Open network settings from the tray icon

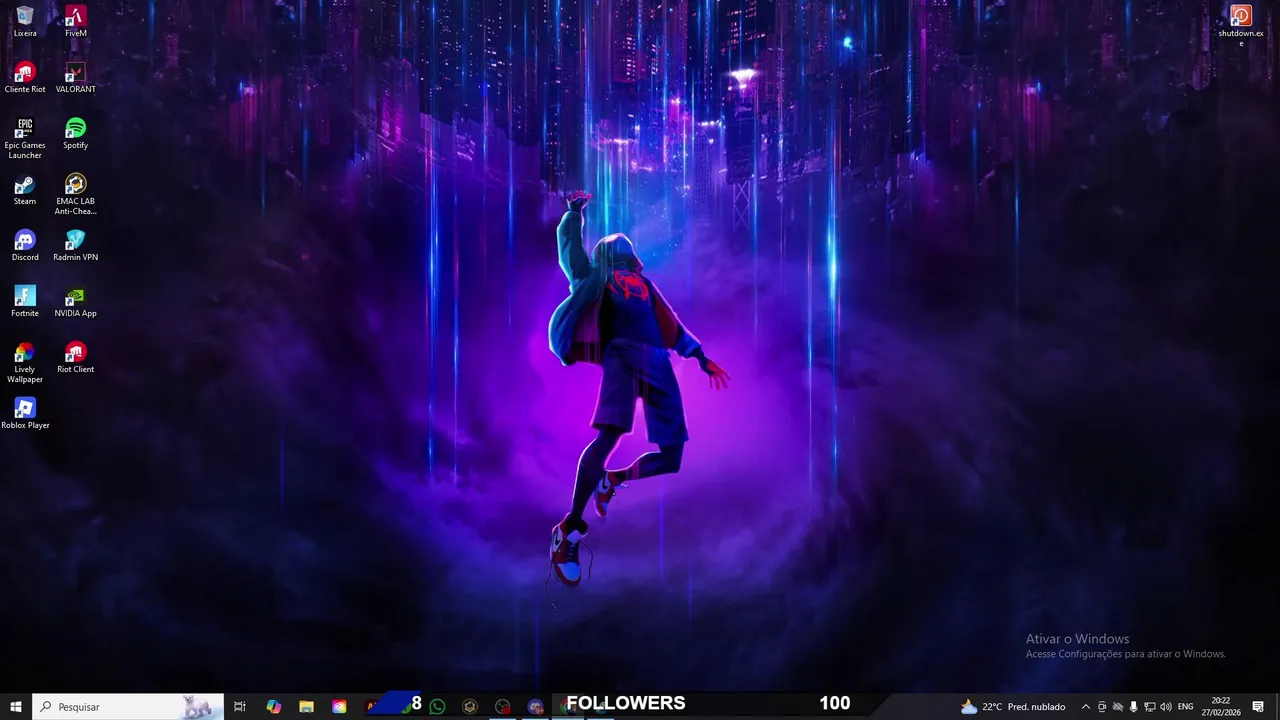pos(1149,707)
